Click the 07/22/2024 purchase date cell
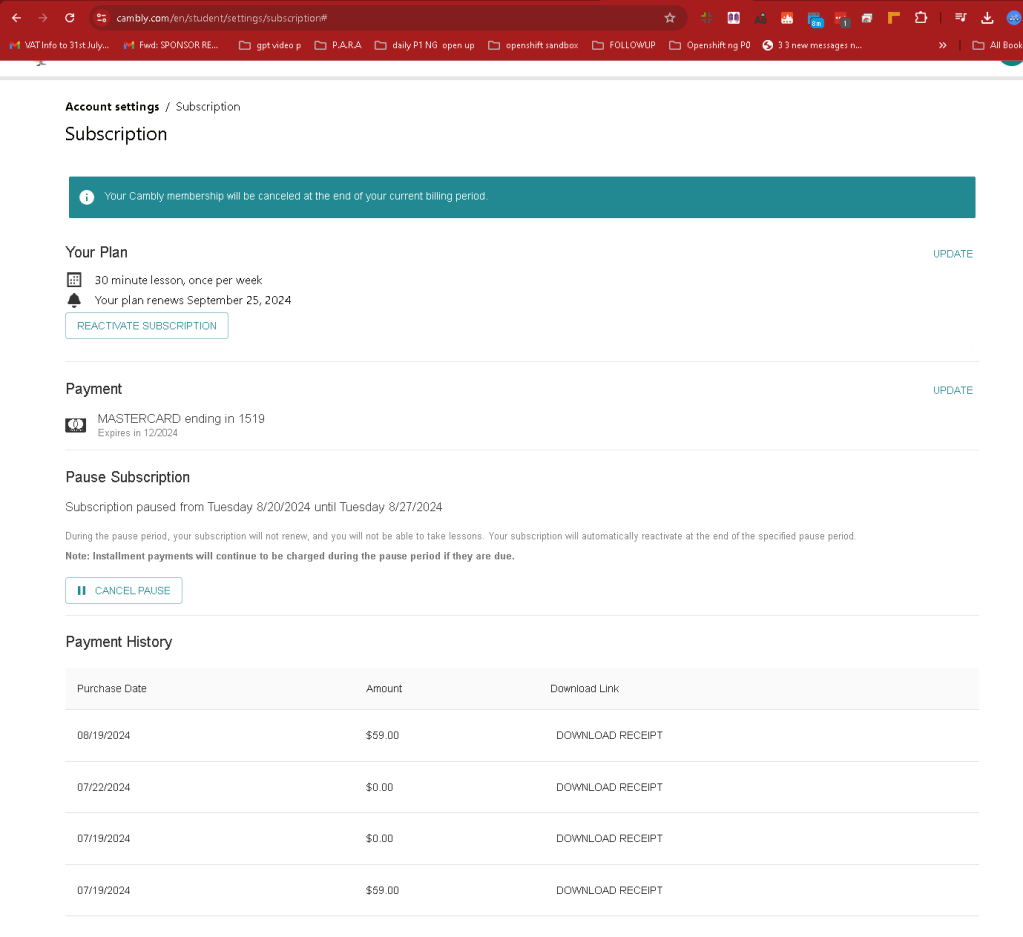1023x937 pixels. (x=104, y=788)
